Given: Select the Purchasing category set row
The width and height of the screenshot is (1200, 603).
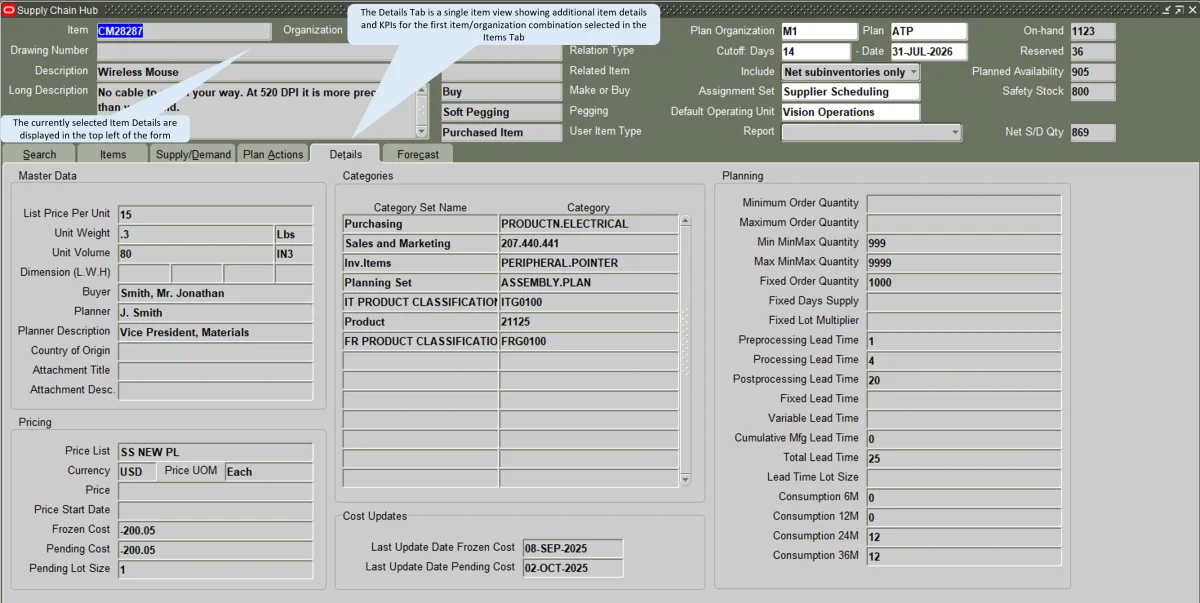Looking at the screenshot, I should point(420,224).
